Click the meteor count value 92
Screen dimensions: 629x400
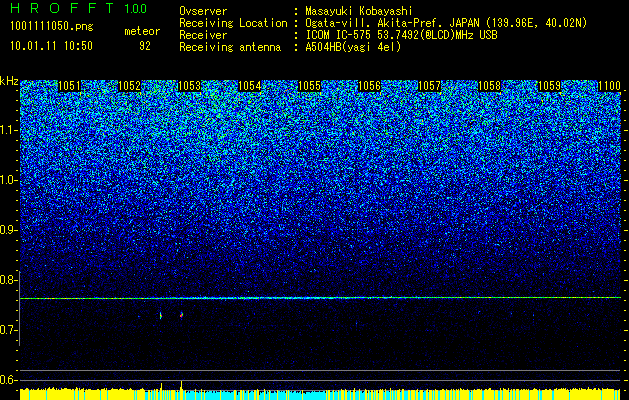[145, 46]
